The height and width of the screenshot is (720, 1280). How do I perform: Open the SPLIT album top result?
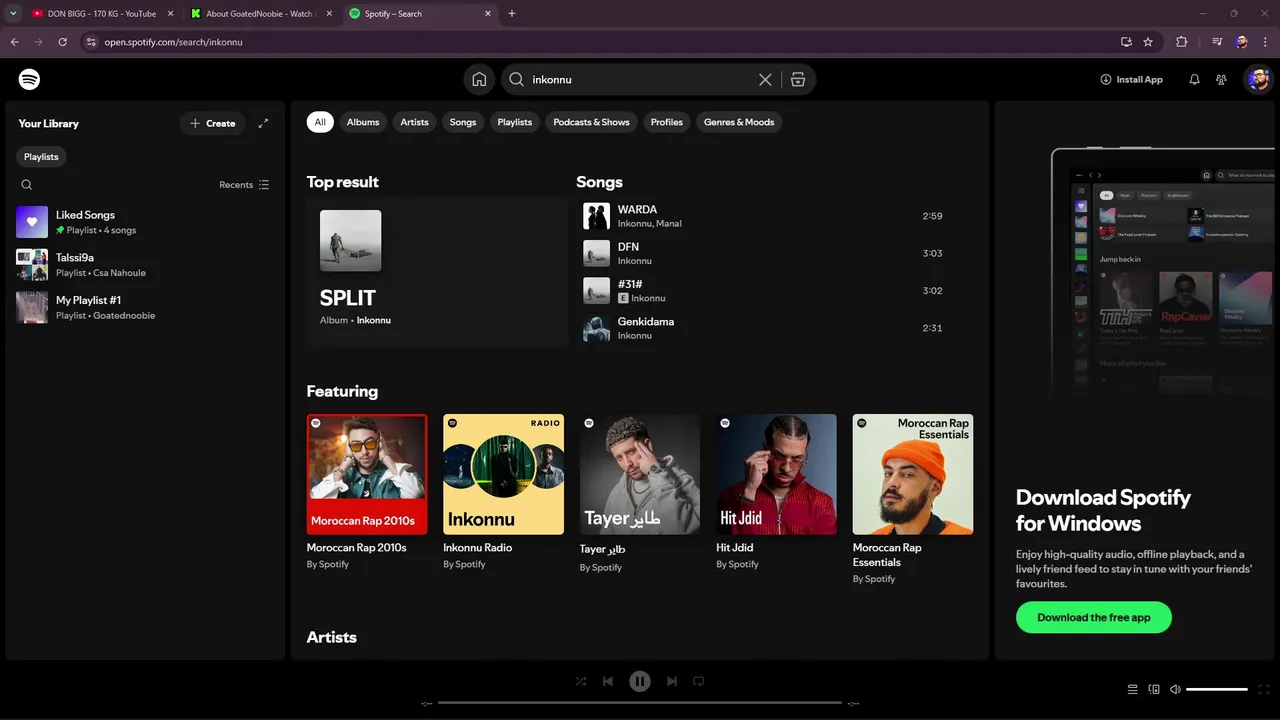click(x=437, y=271)
